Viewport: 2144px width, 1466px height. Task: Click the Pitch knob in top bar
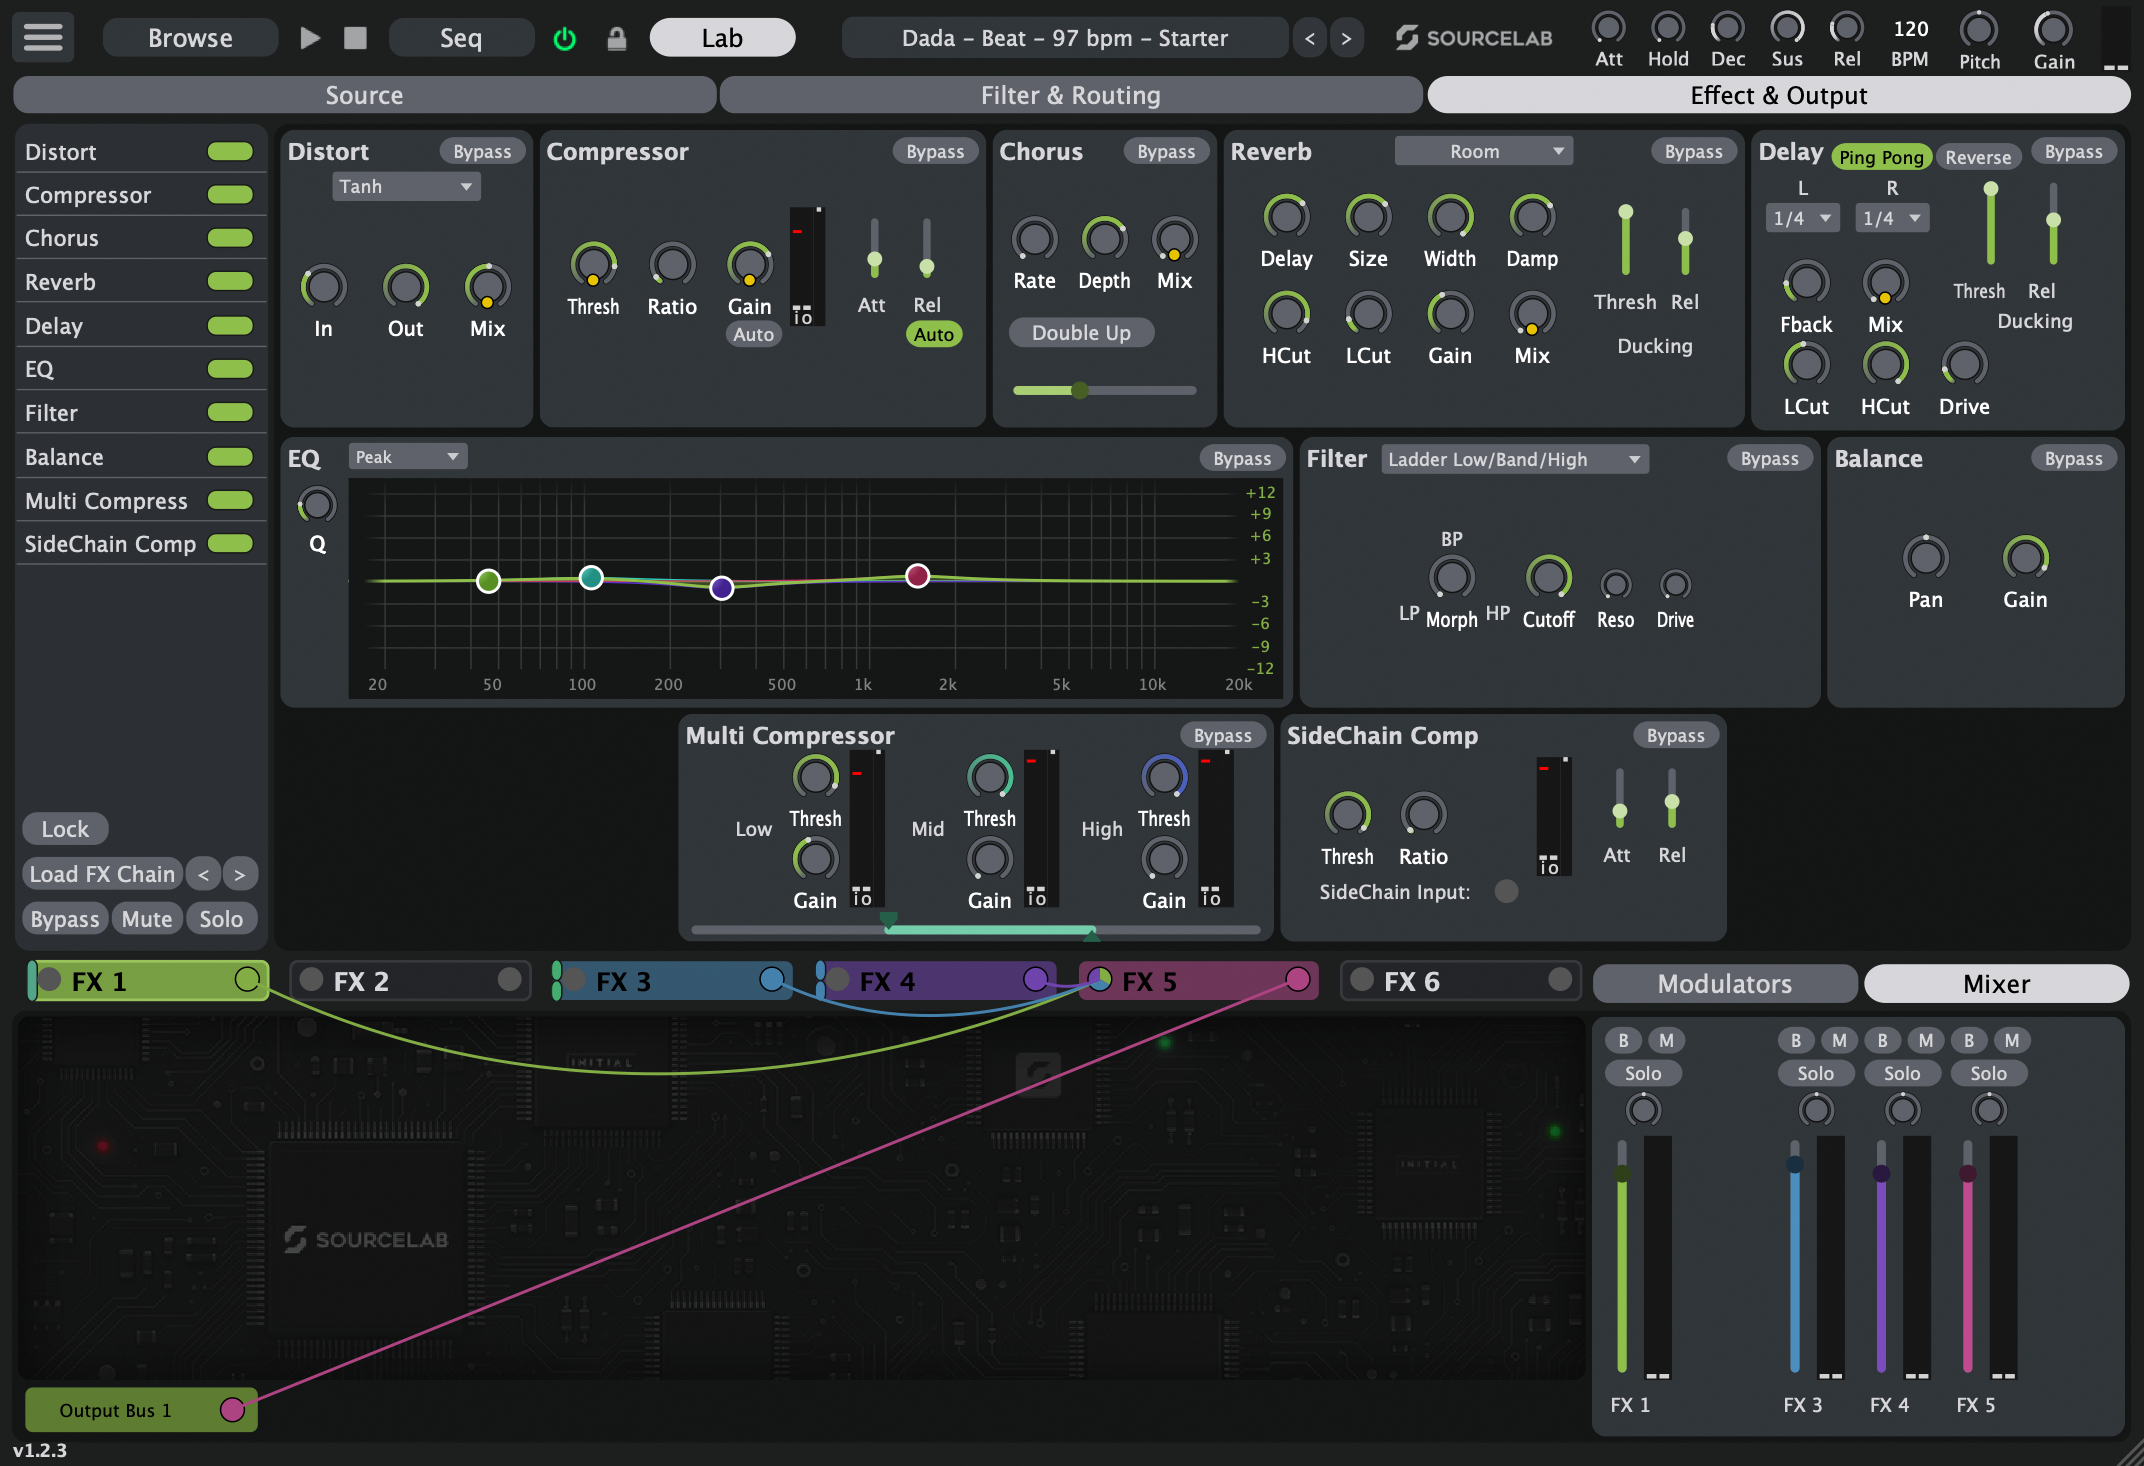point(1979,30)
